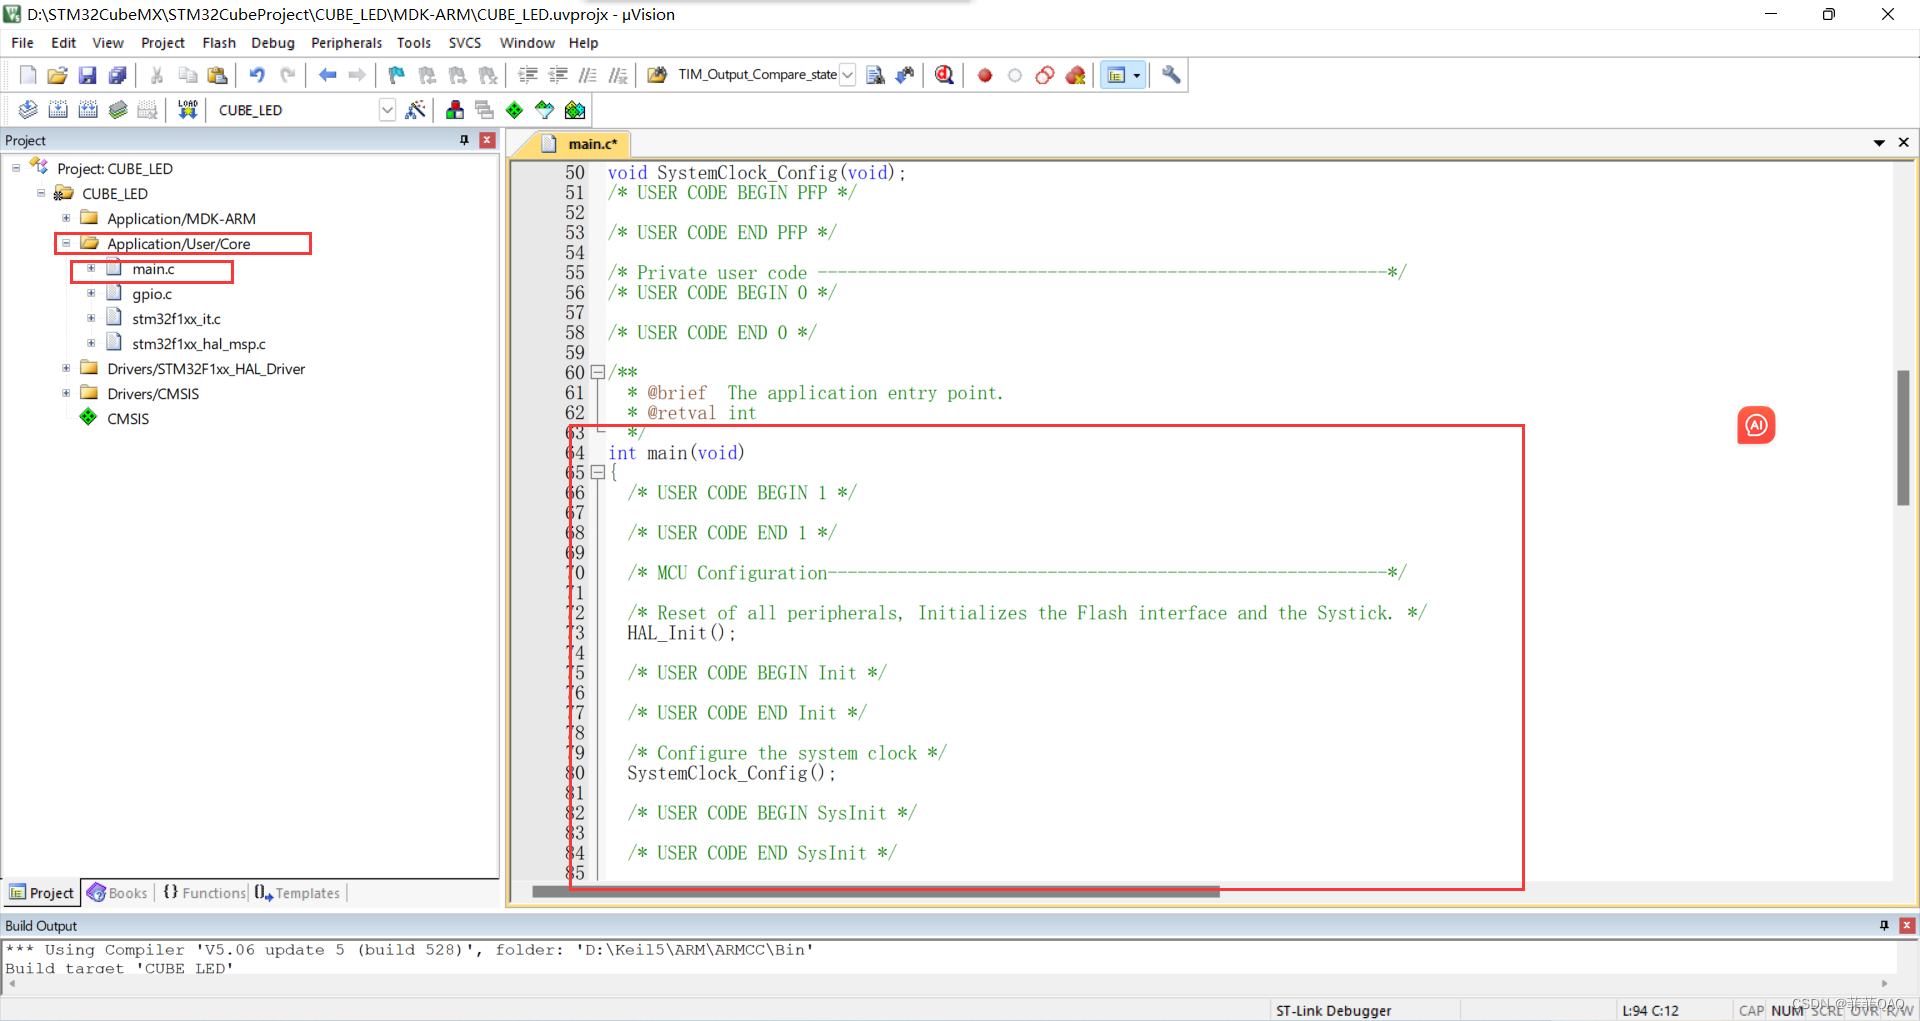Click the Paste clipboard icon

[217, 75]
